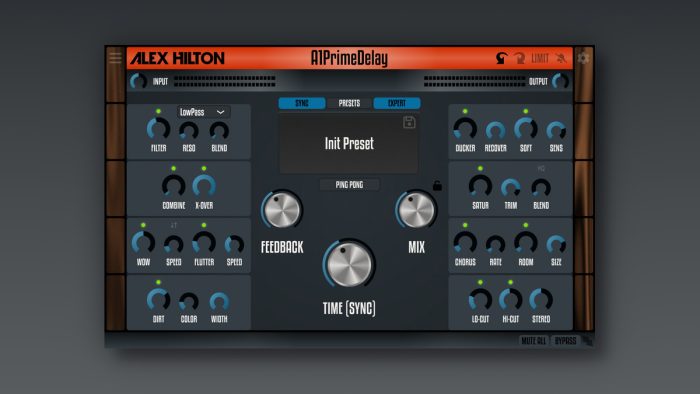This screenshot has height=394, width=700.
Task: Click the TRIM knob
Action: (x=511, y=188)
